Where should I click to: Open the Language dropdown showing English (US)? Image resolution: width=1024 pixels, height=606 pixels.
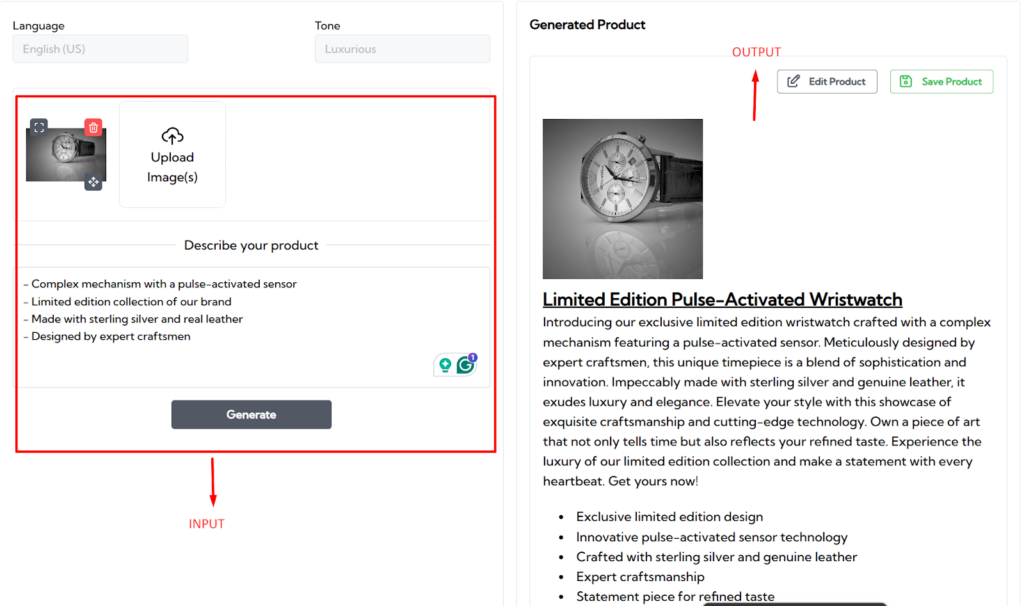click(x=100, y=48)
